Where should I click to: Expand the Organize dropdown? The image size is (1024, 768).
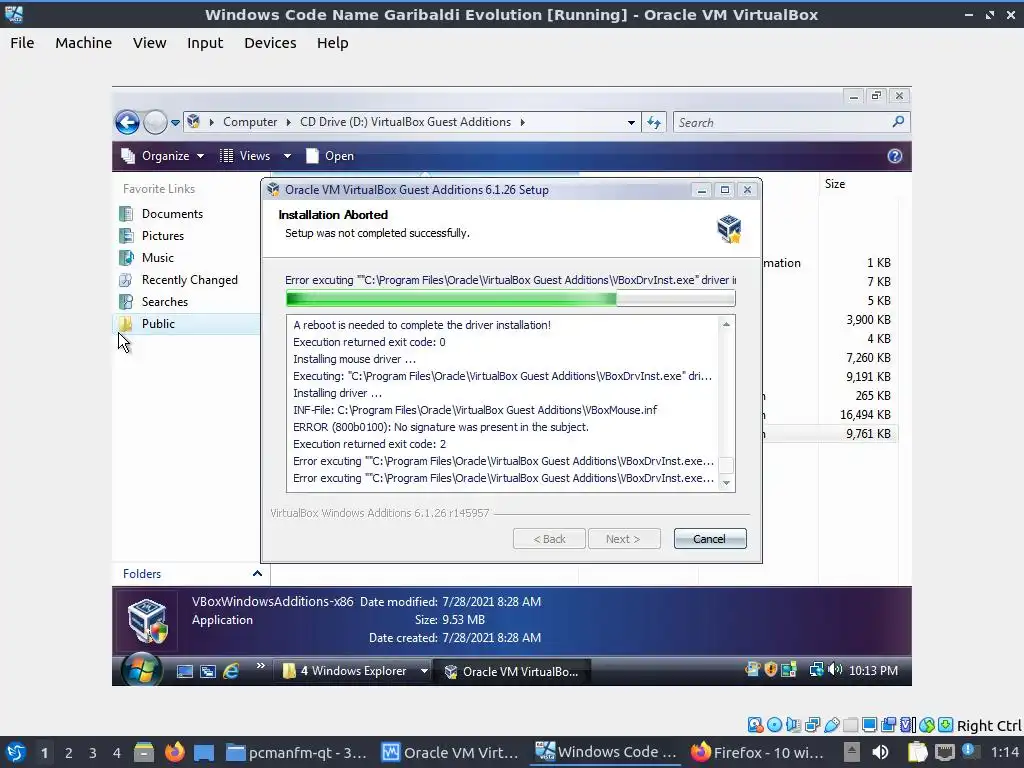tap(164, 156)
